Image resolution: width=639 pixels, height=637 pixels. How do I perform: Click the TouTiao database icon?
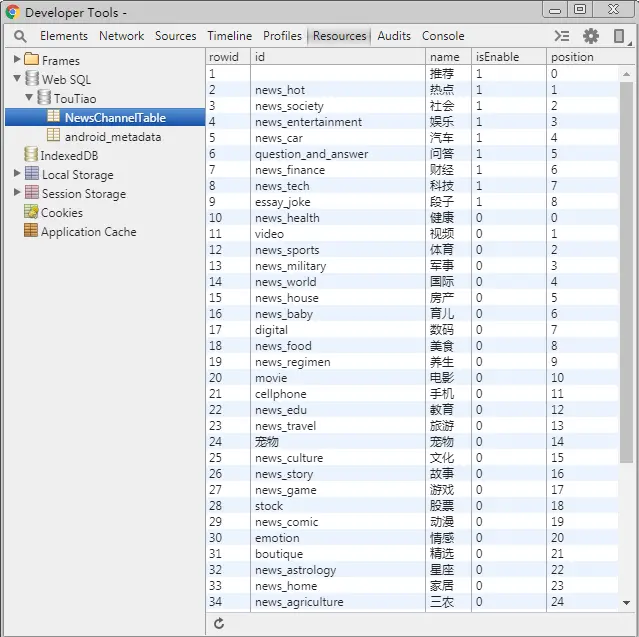click(x=44, y=97)
